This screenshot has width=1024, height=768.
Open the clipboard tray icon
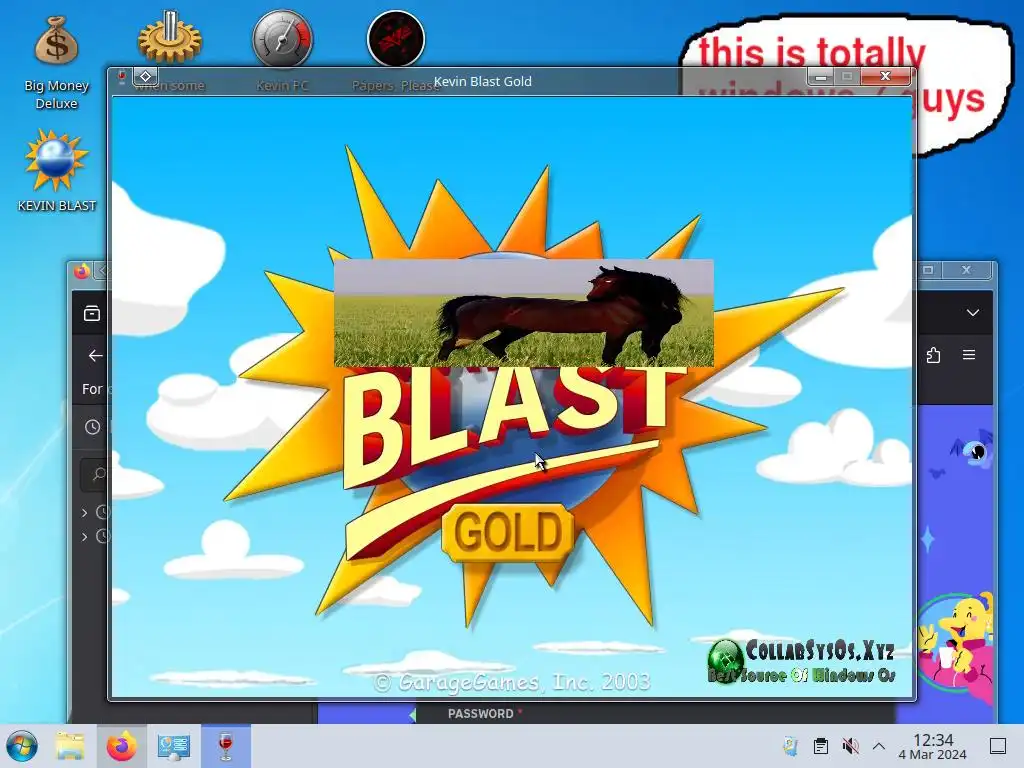click(x=821, y=746)
